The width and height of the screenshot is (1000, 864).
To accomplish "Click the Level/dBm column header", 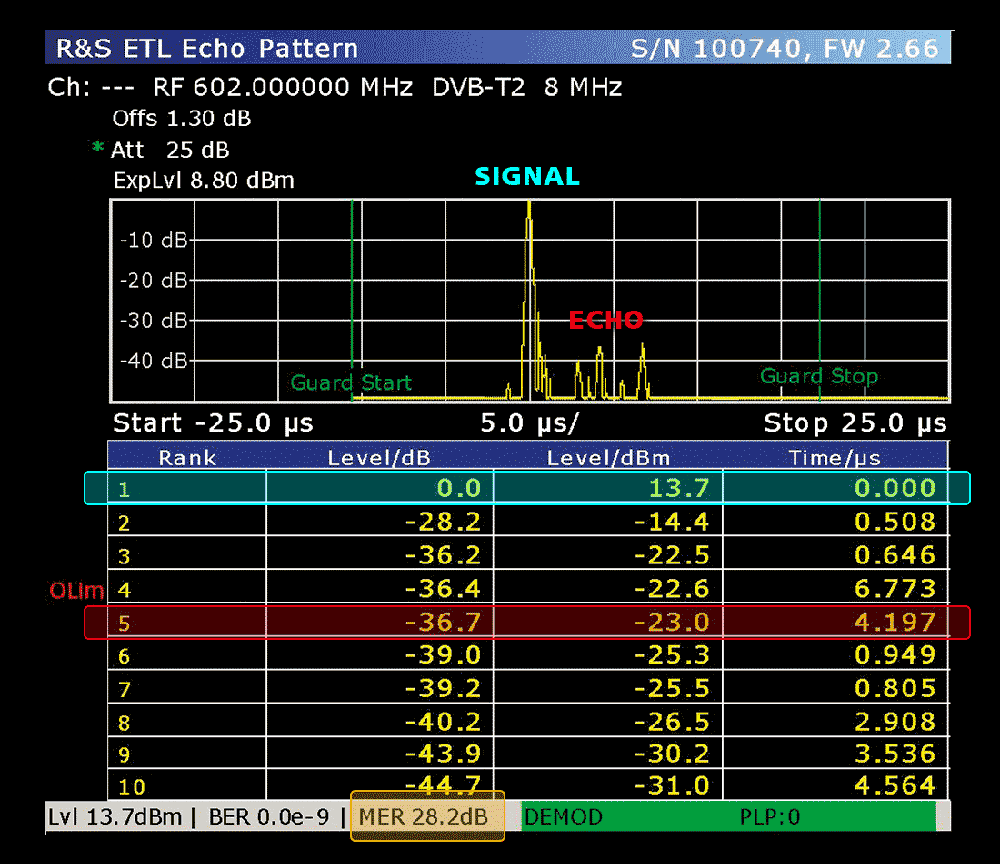I will point(608,458).
